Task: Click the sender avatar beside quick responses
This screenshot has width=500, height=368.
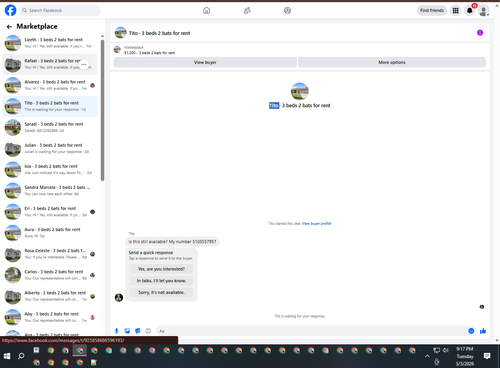Action: tap(119, 297)
